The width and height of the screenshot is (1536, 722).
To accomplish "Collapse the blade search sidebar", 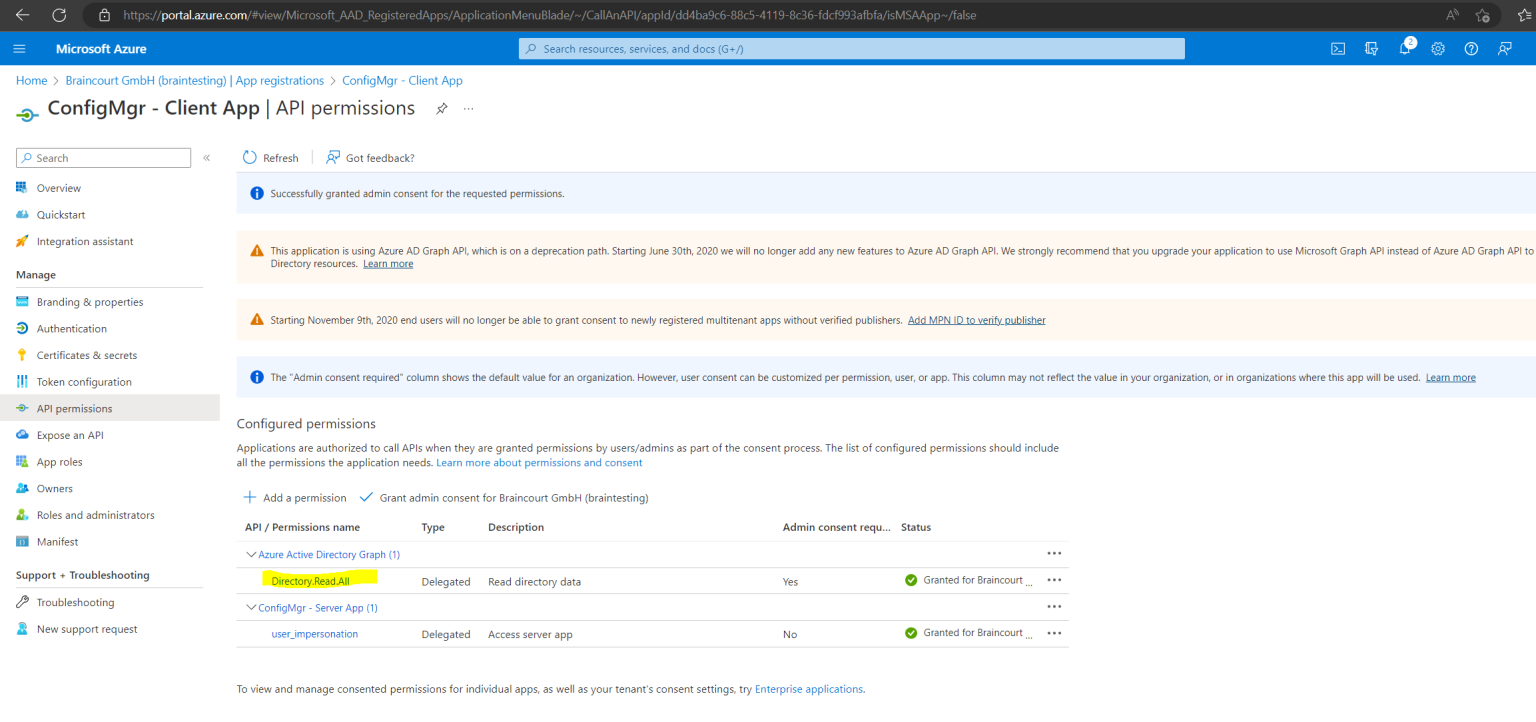I will point(206,157).
